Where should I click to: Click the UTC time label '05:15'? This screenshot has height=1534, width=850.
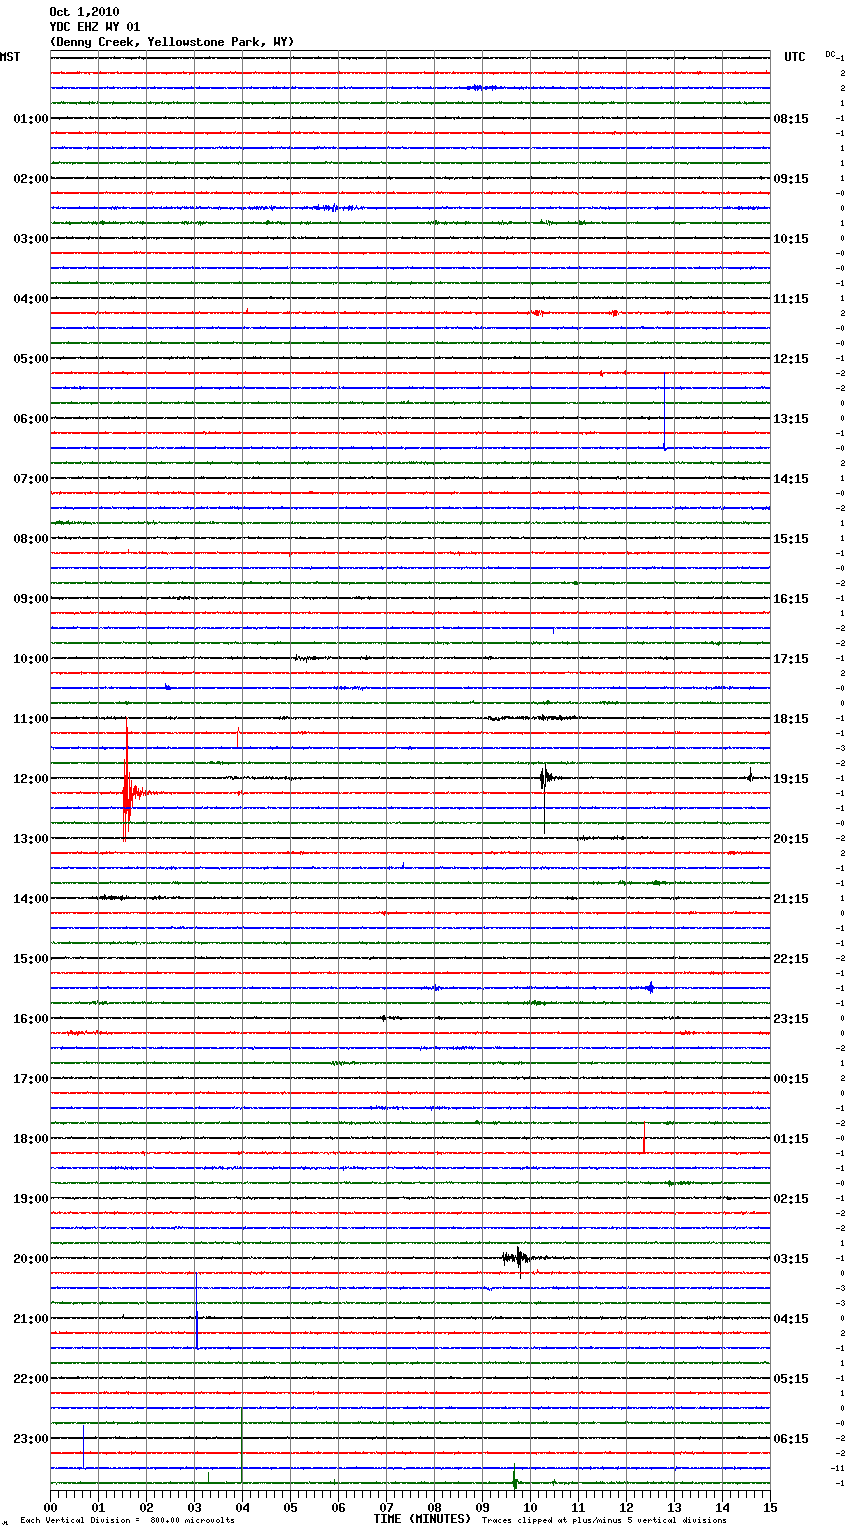pos(791,1379)
